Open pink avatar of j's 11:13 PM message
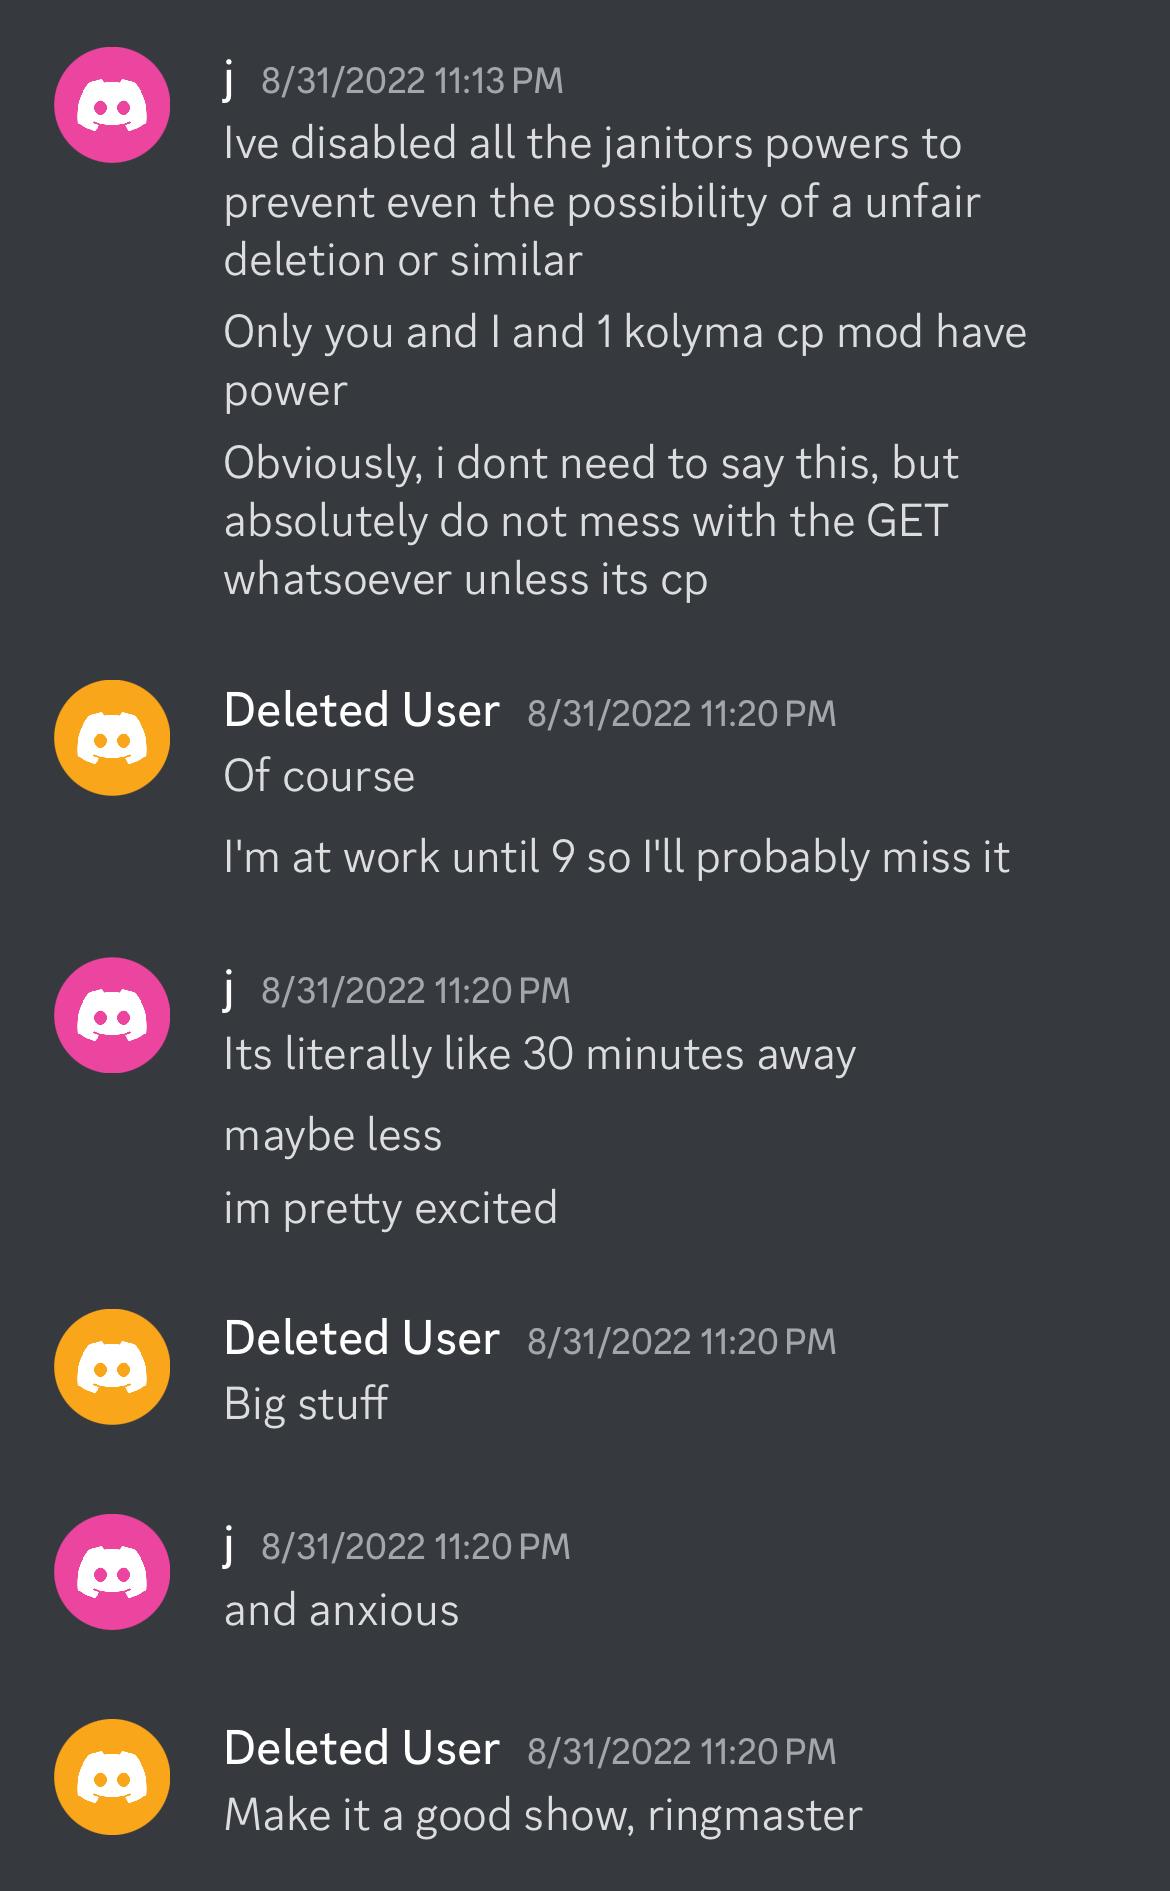The height and width of the screenshot is (1891, 1170). pyautogui.click(x=112, y=104)
